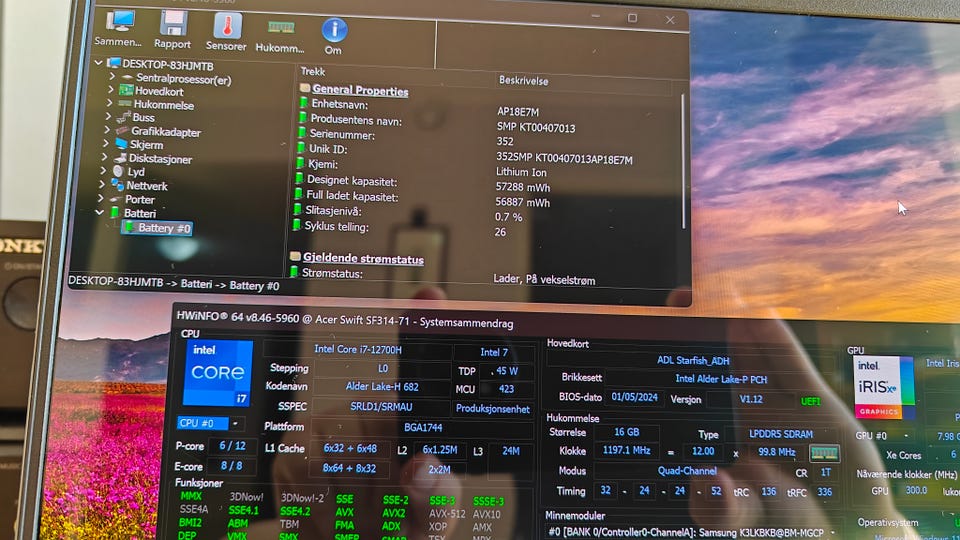Screen dimensions: 960x540
Task: Click the ADL Starfish_ADH motherboard field
Action: tap(693, 360)
